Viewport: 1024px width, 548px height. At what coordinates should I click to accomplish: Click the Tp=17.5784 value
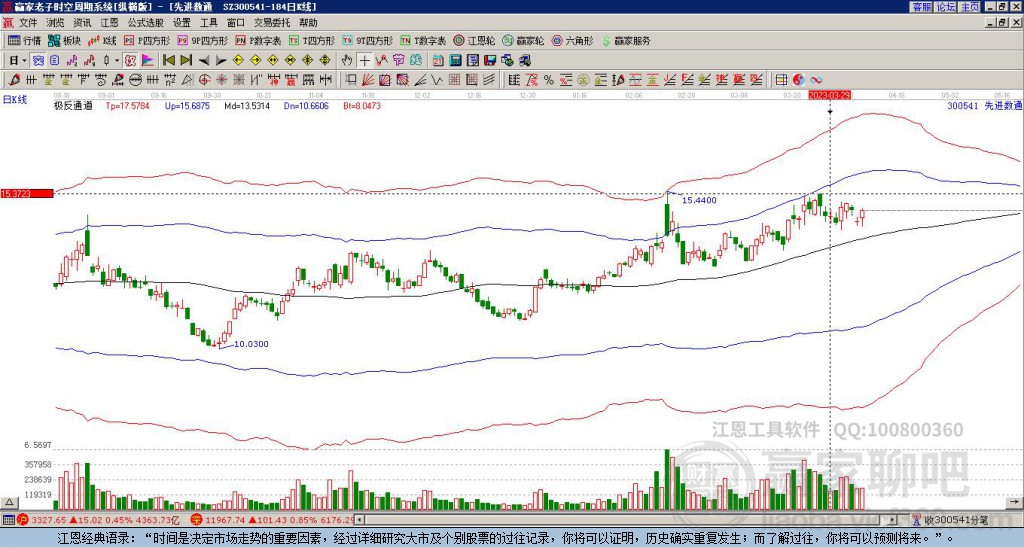coord(127,105)
